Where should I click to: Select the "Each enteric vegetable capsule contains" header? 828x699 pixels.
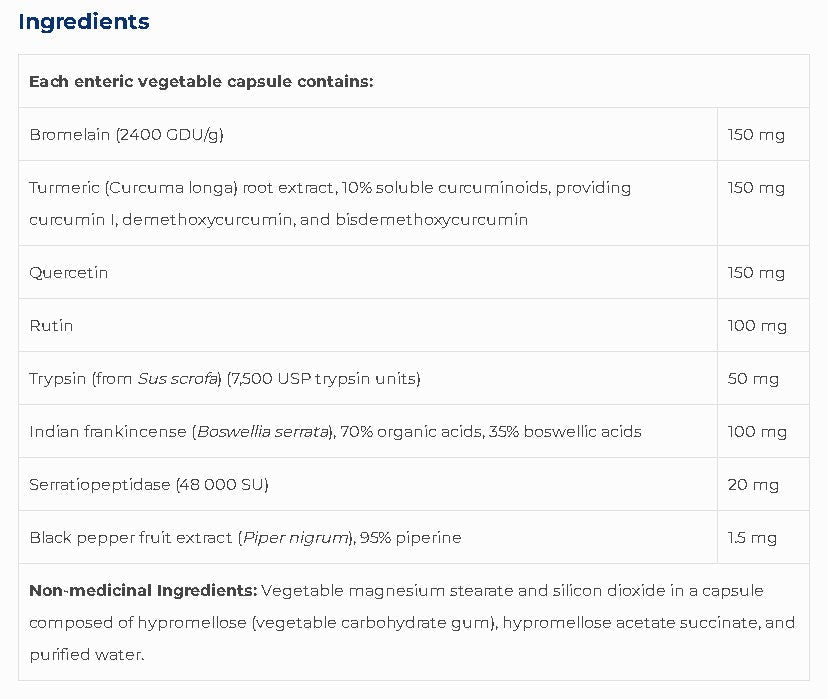point(201,81)
